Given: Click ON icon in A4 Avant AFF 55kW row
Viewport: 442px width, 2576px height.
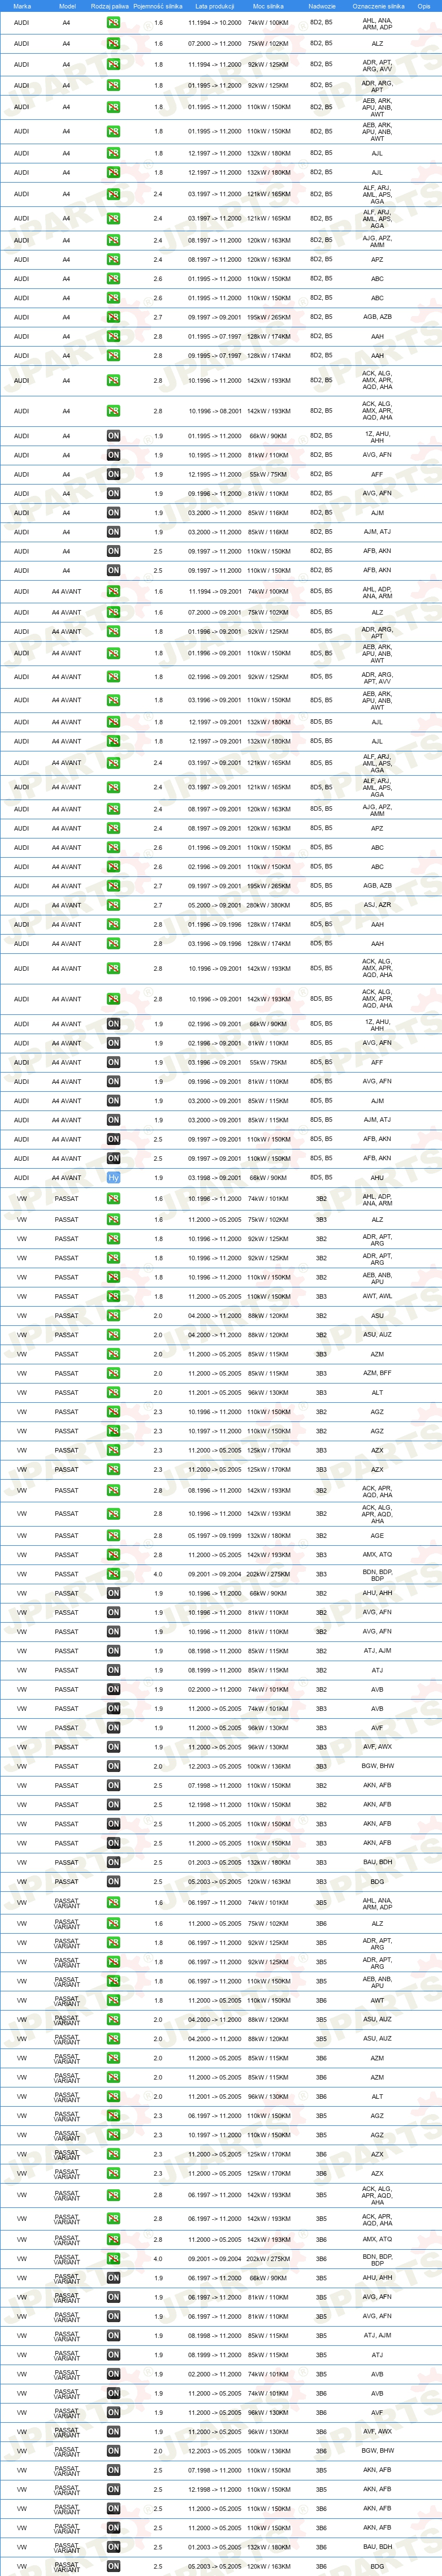Looking at the screenshot, I should (113, 1062).
